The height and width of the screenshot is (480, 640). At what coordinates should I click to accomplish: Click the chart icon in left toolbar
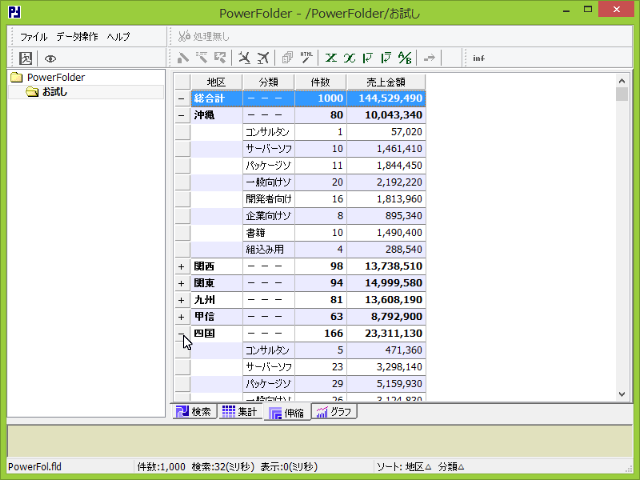coord(25,58)
